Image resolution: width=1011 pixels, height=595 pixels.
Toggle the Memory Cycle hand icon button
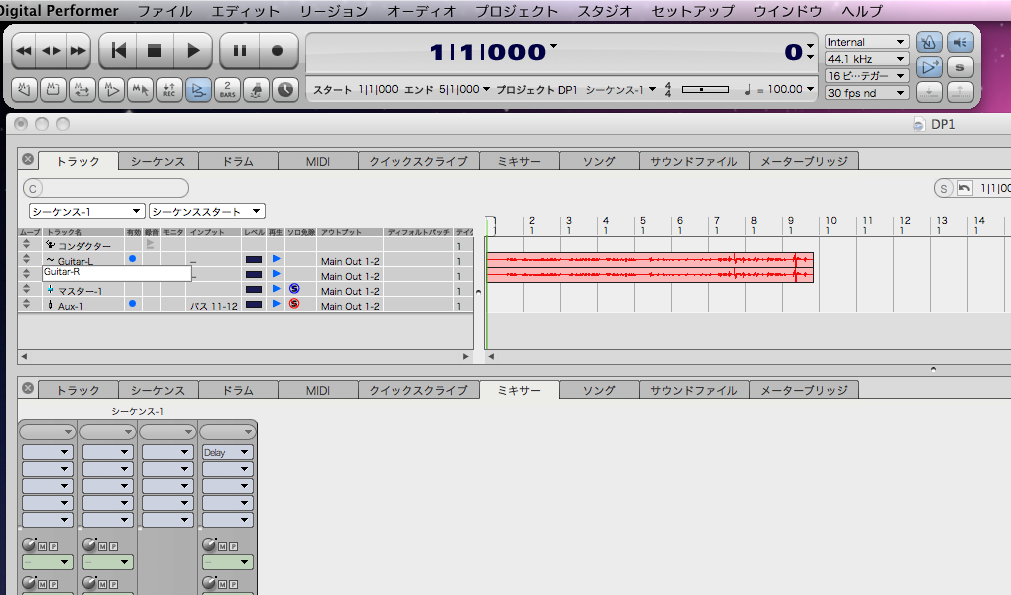pos(25,90)
